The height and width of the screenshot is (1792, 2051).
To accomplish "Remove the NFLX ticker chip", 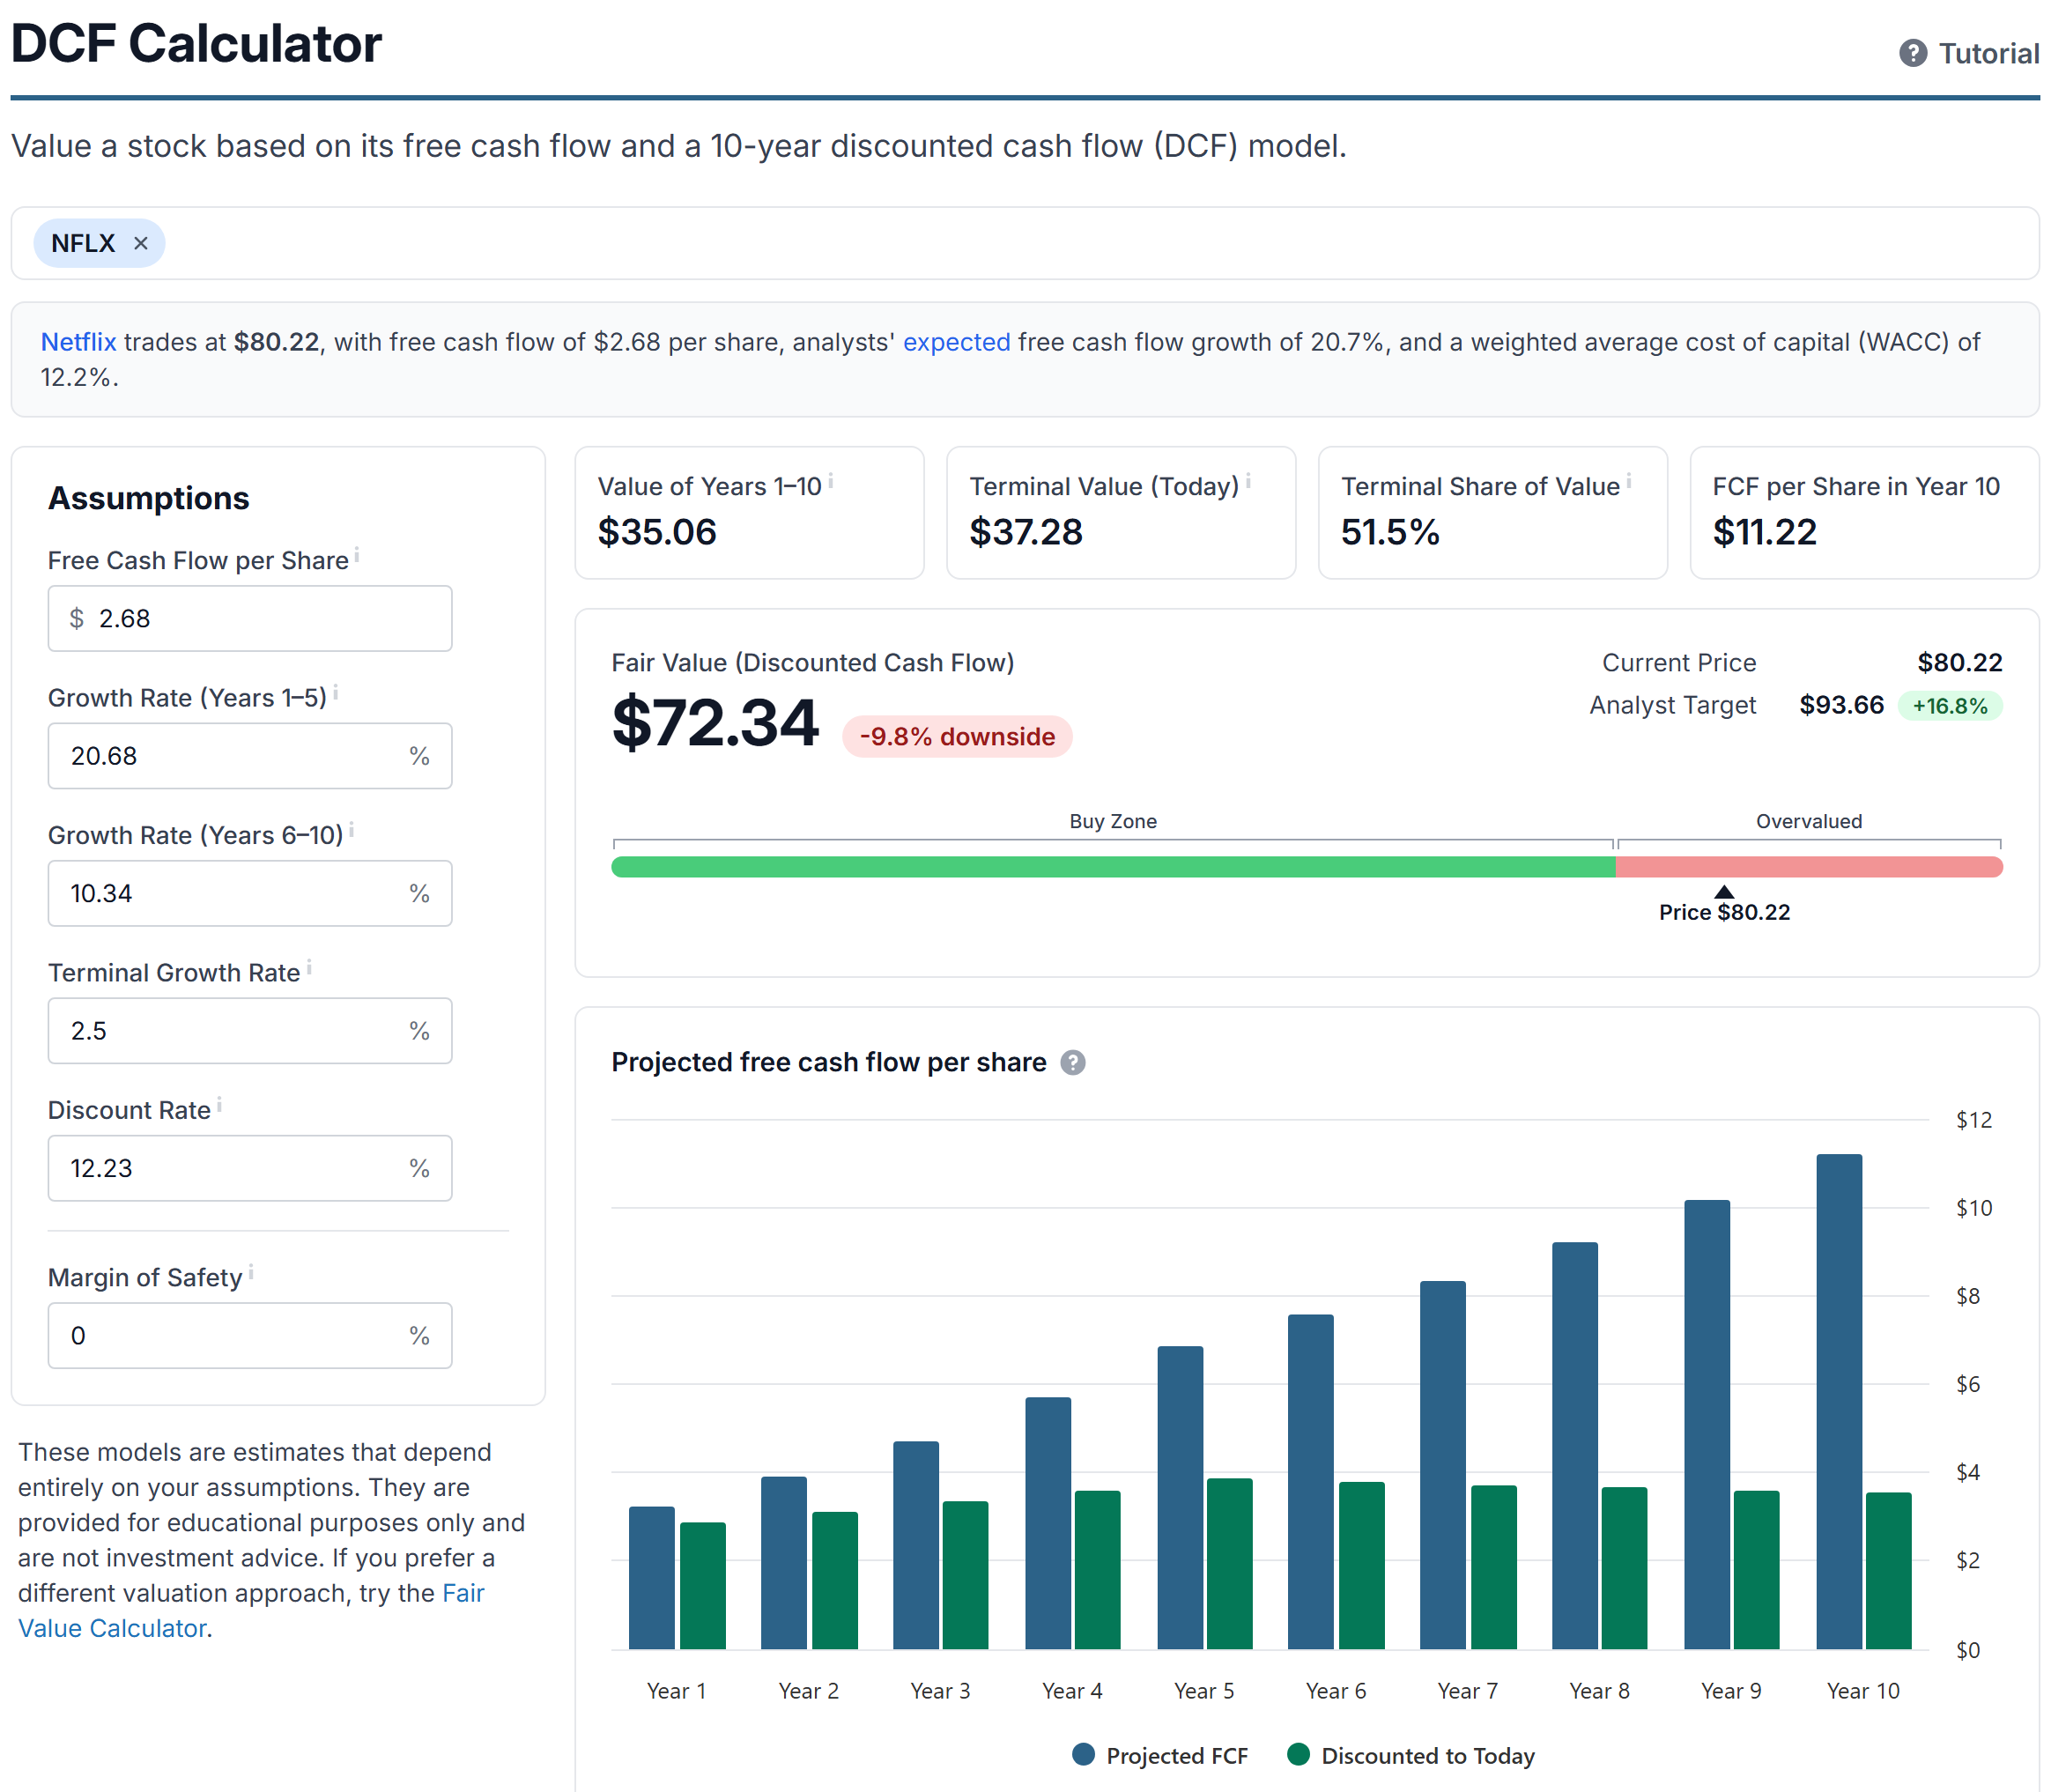I will (x=141, y=243).
